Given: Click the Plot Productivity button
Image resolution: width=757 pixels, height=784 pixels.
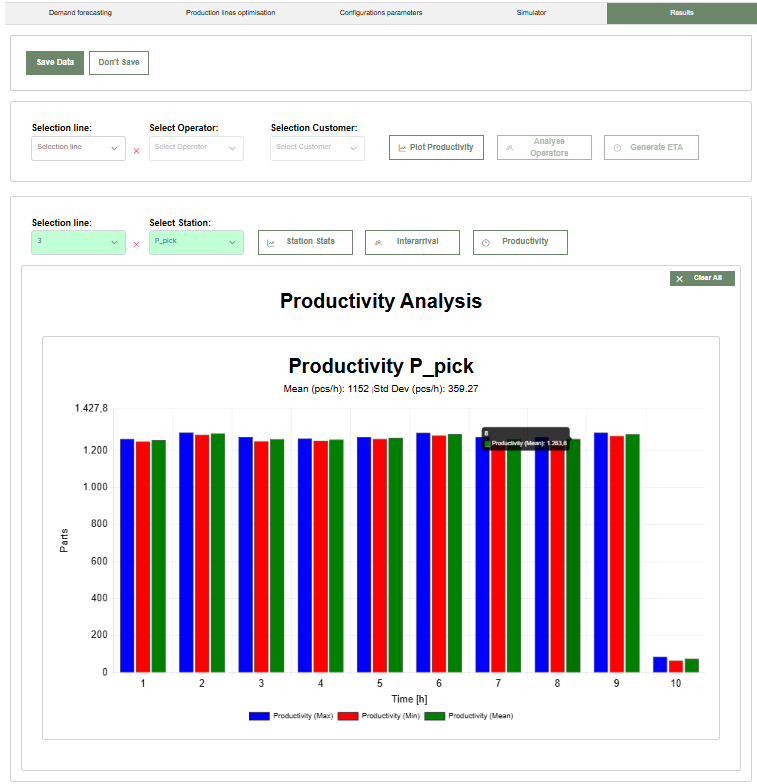Looking at the screenshot, I should [436, 148].
